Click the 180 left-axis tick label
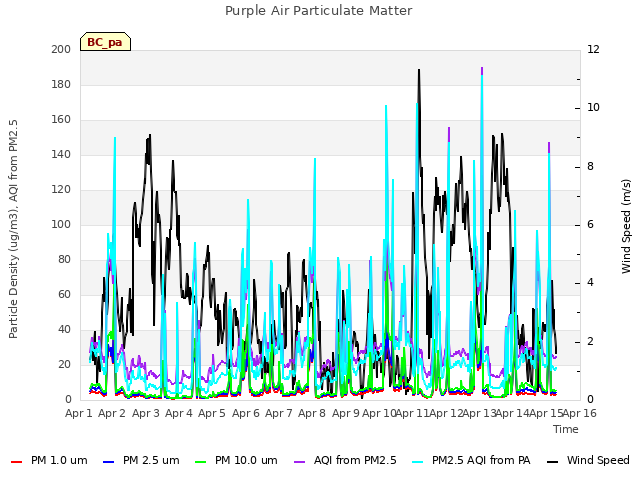640x480 pixels. 61,84
